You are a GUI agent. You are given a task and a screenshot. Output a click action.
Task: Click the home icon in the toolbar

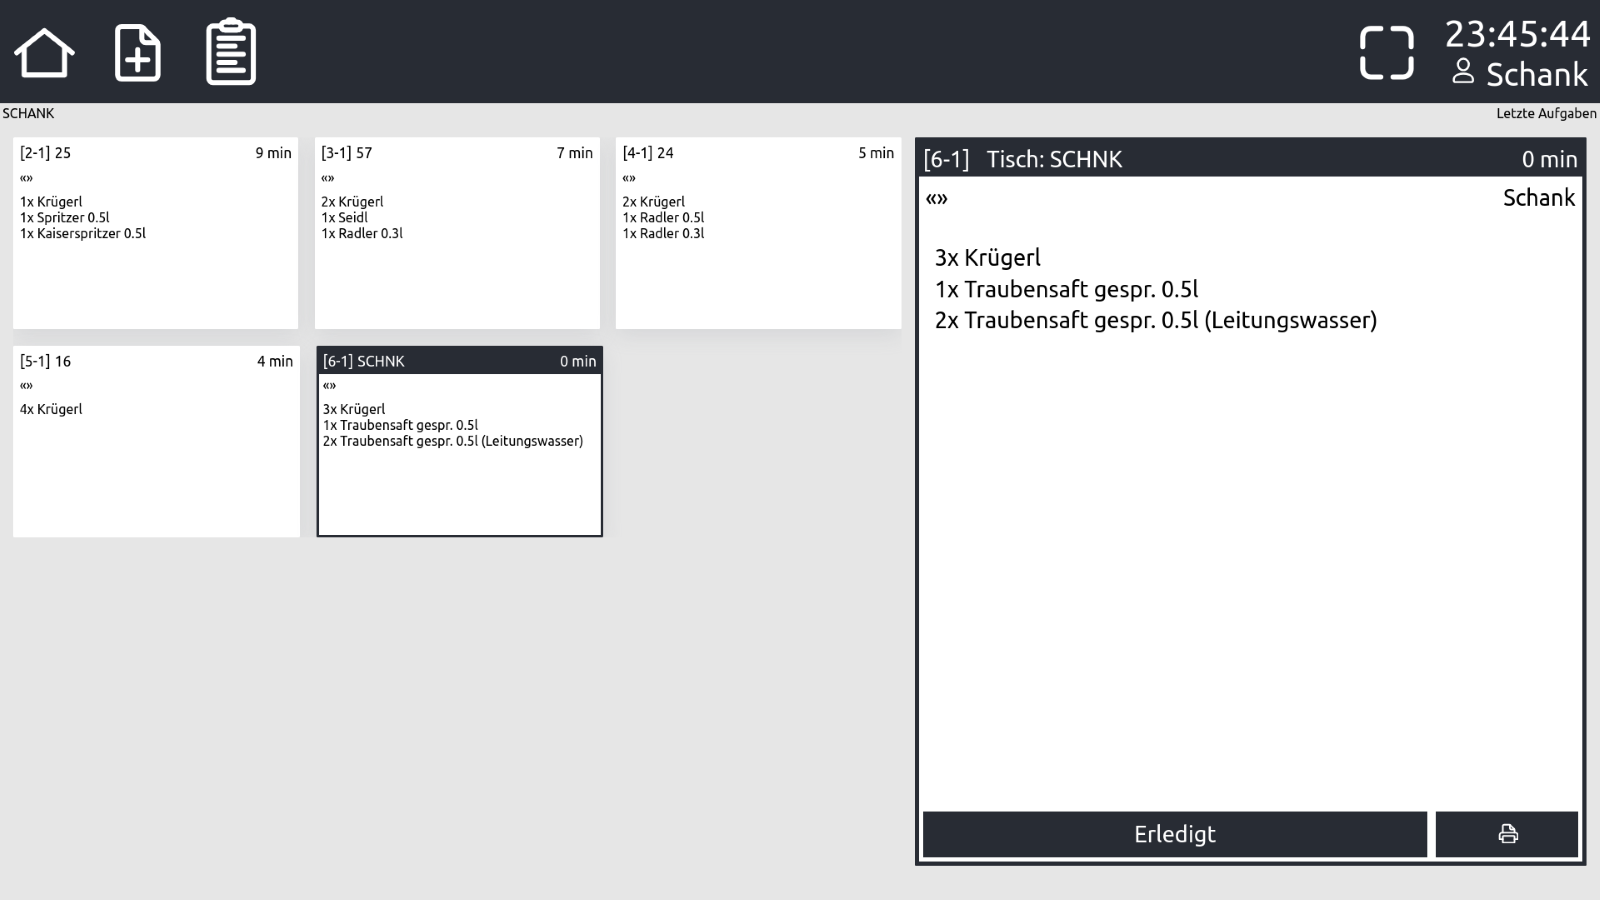44,50
